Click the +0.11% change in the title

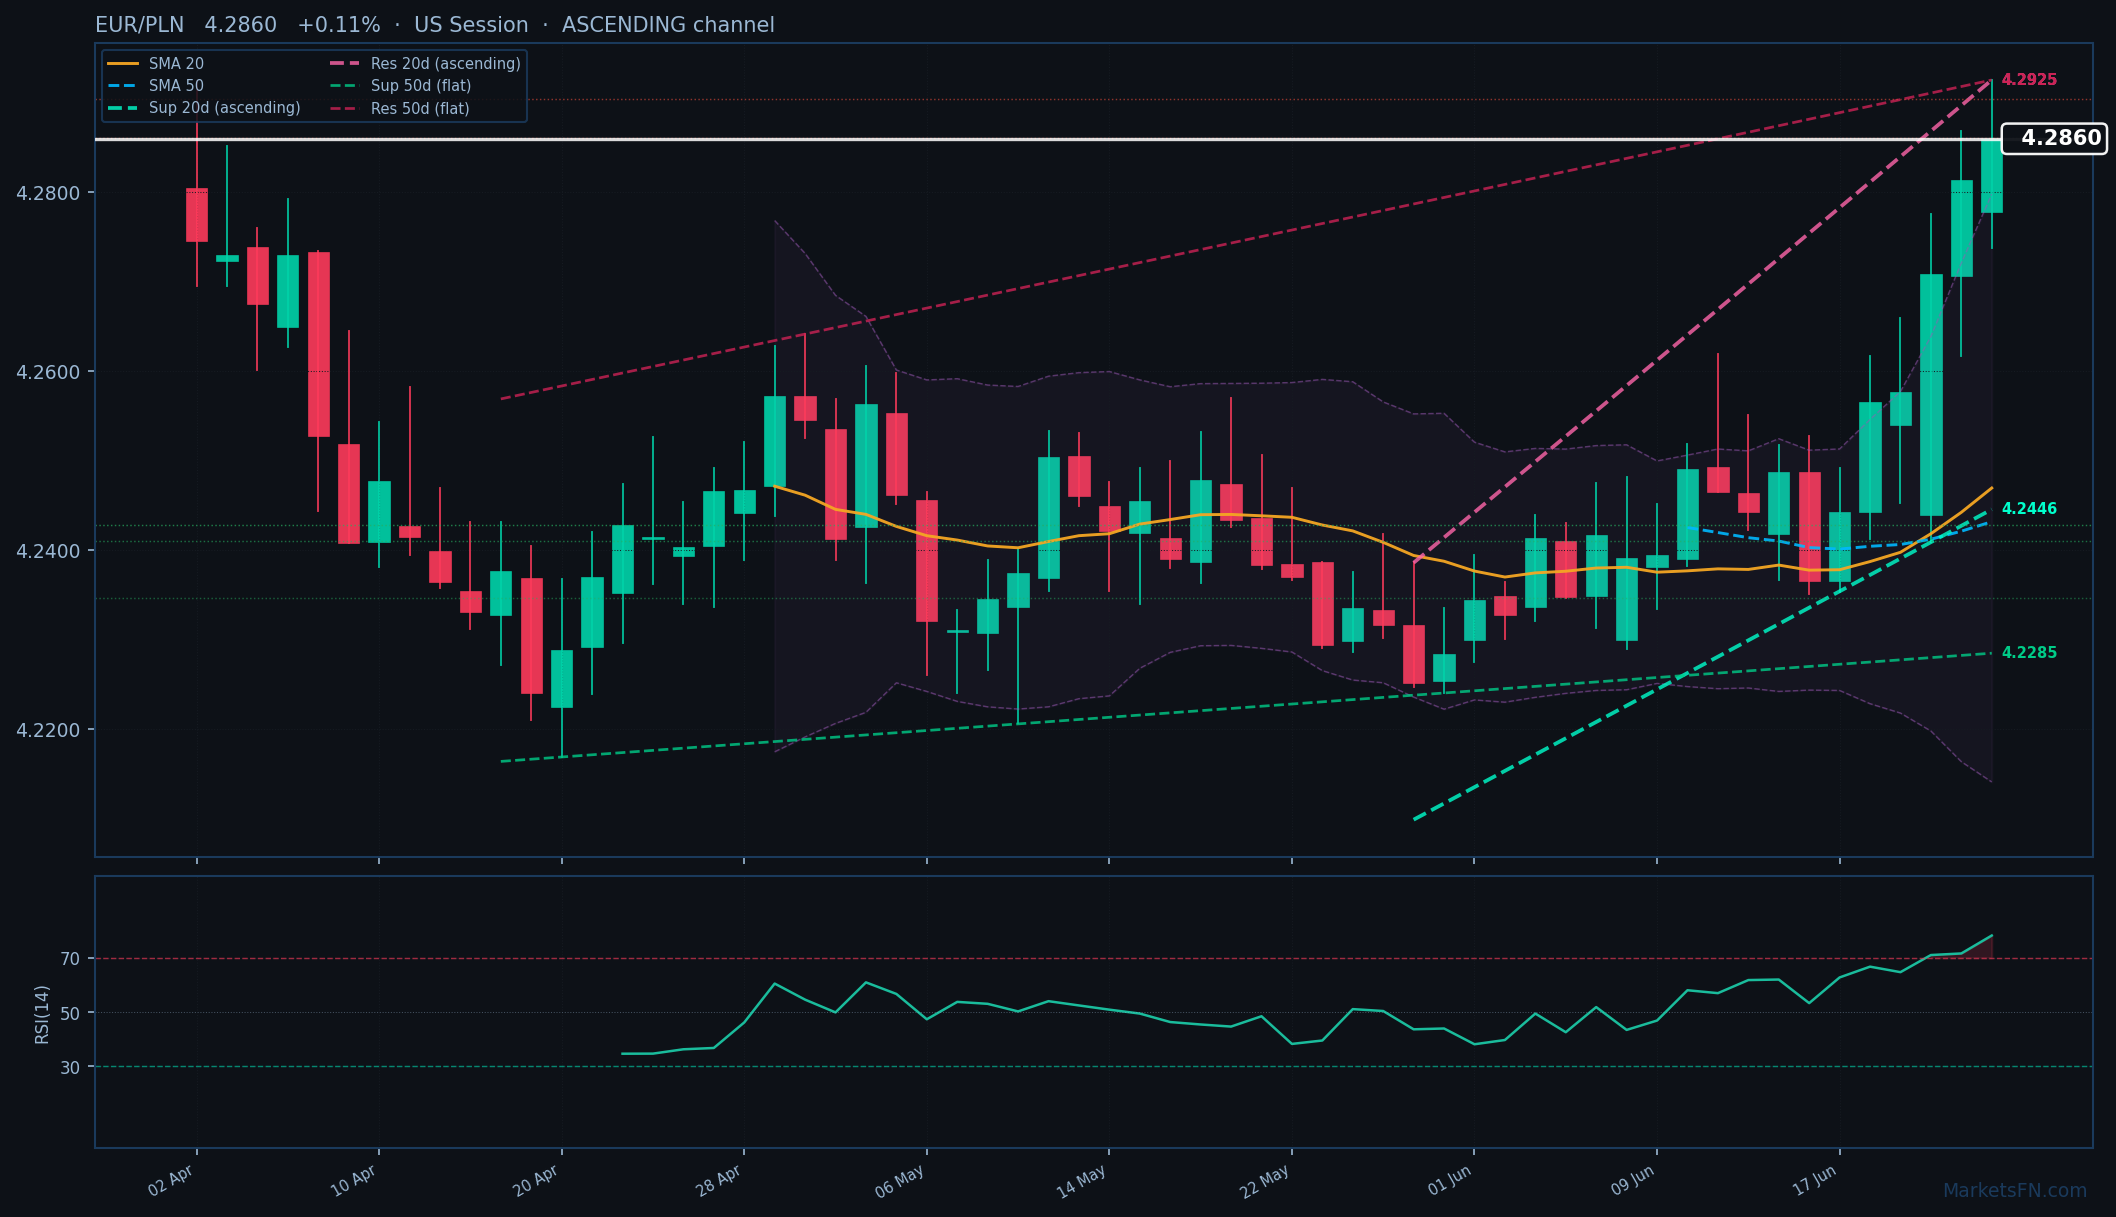pyautogui.click(x=338, y=25)
